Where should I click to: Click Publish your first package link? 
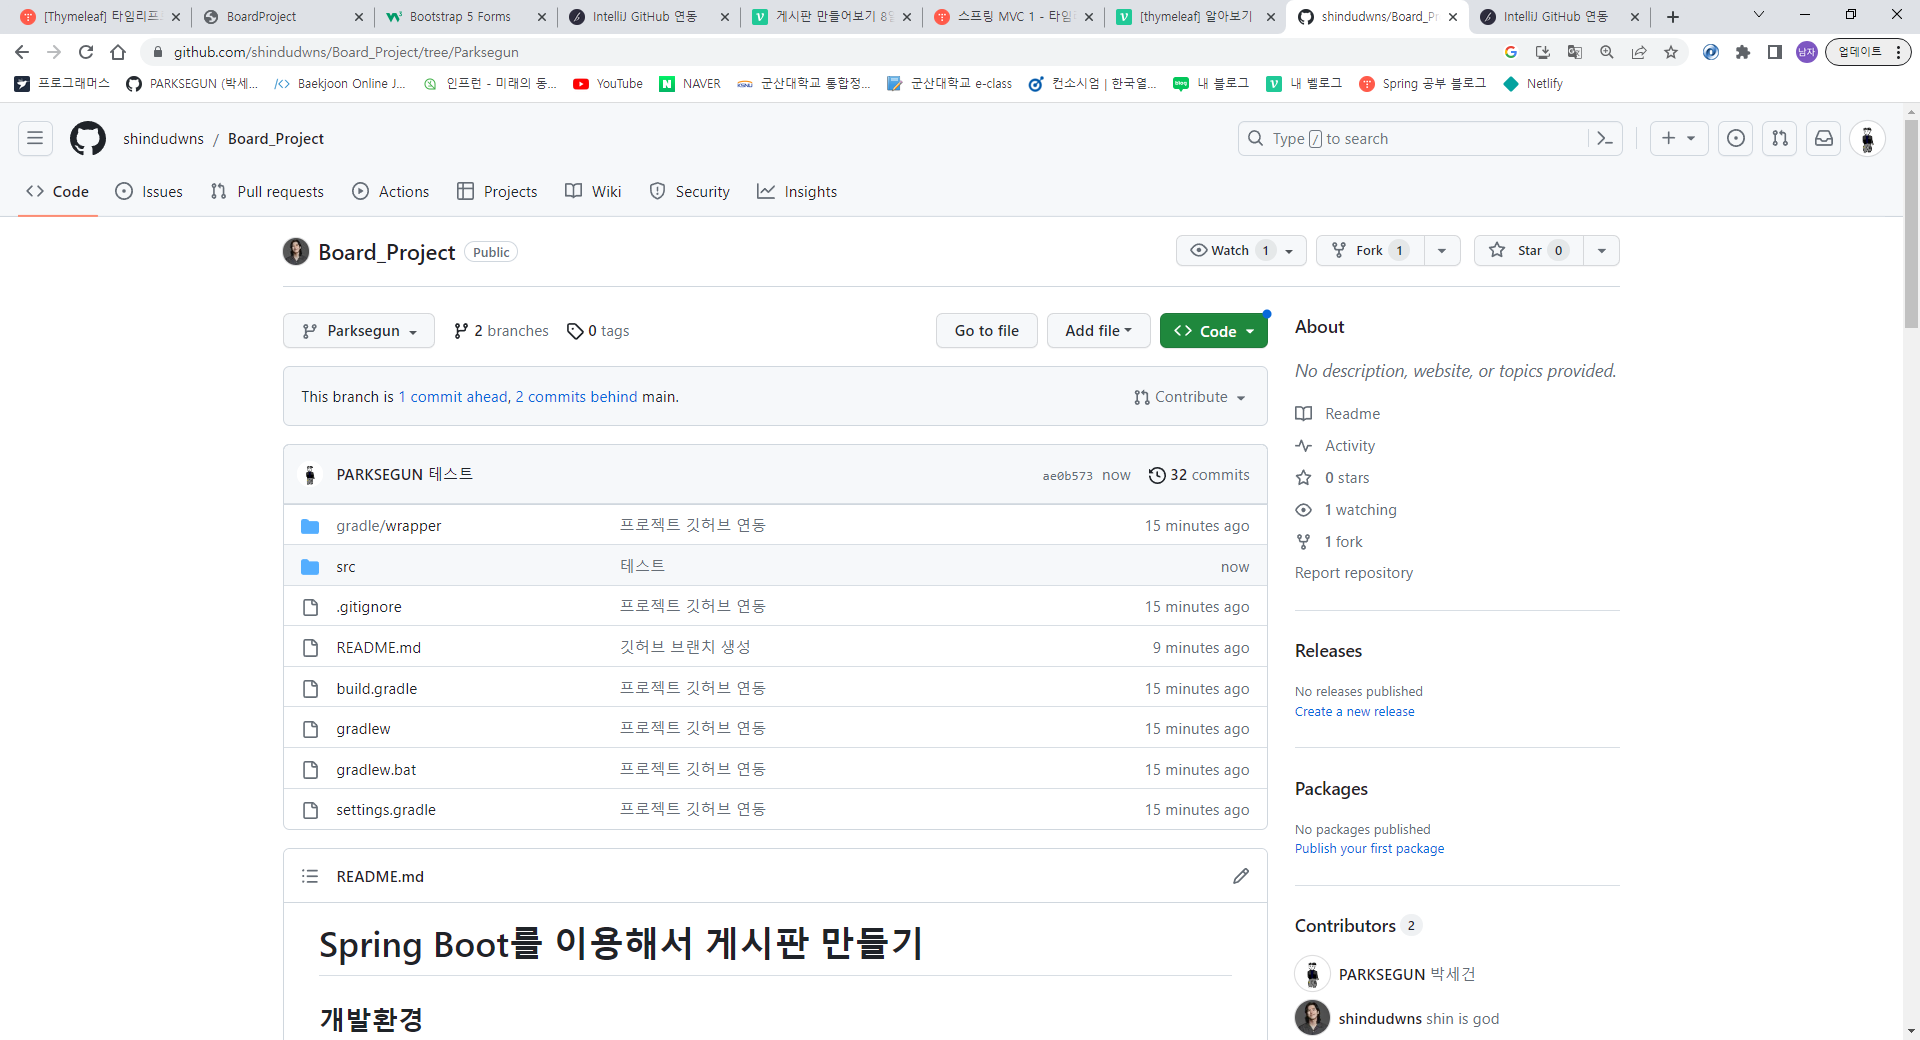point(1369,849)
